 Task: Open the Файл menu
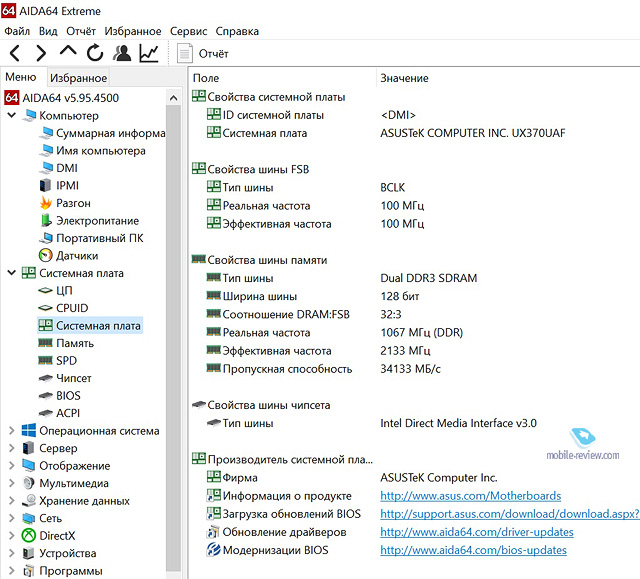point(17,31)
